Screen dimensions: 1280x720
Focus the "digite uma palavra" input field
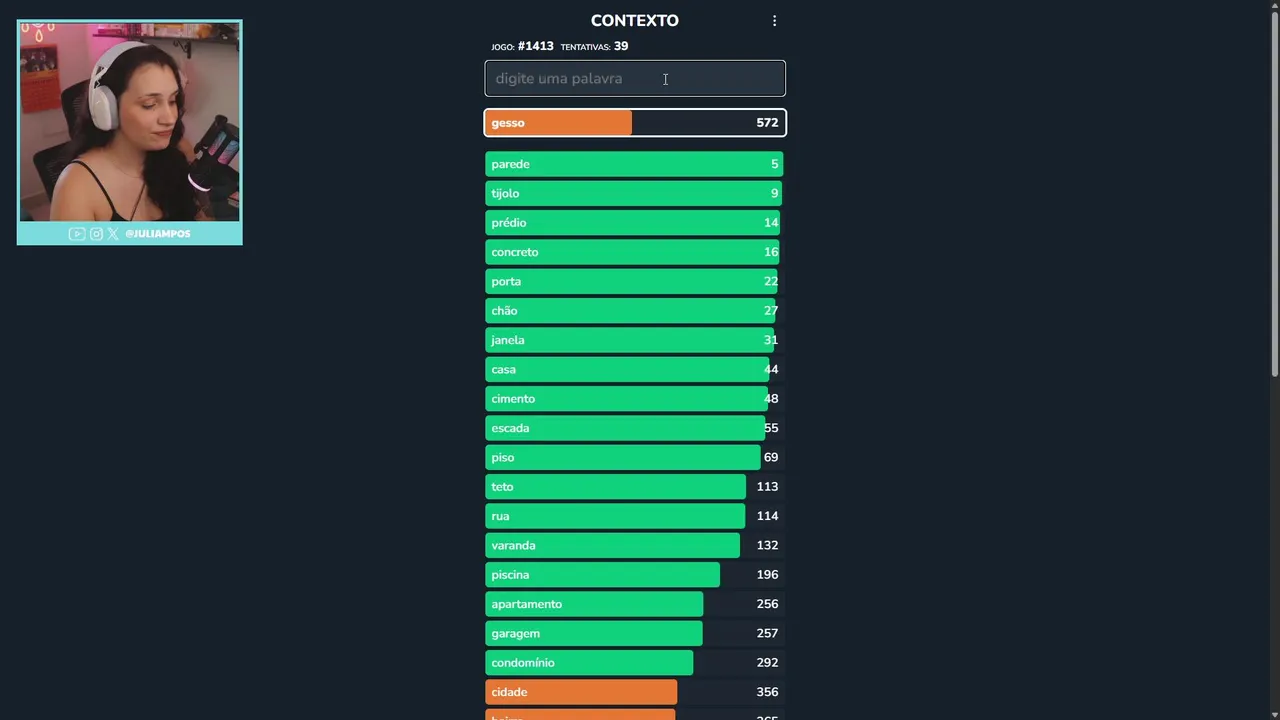click(x=635, y=79)
